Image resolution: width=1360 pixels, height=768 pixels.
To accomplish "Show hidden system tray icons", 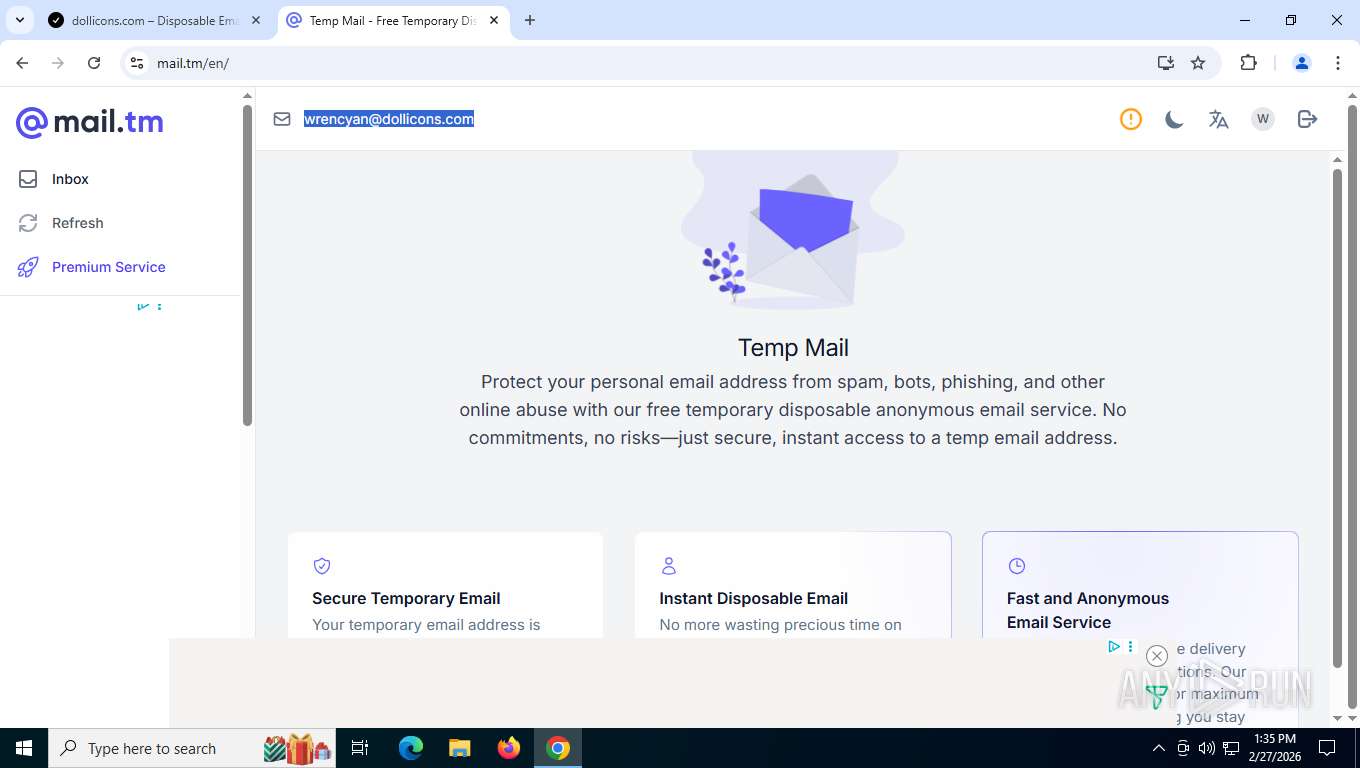I will tap(1159, 748).
